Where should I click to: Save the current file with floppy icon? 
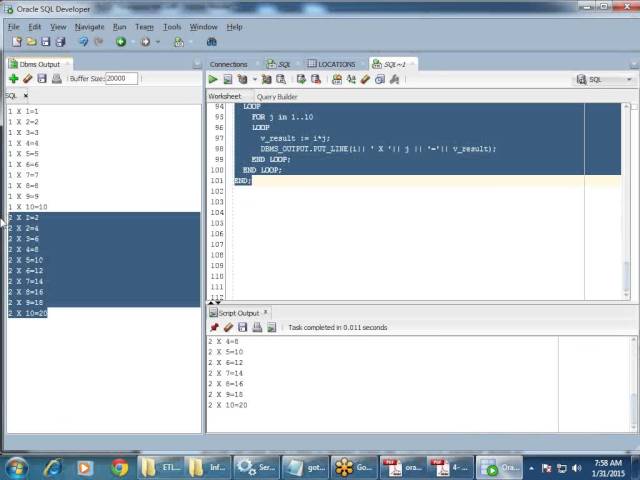tap(46, 42)
